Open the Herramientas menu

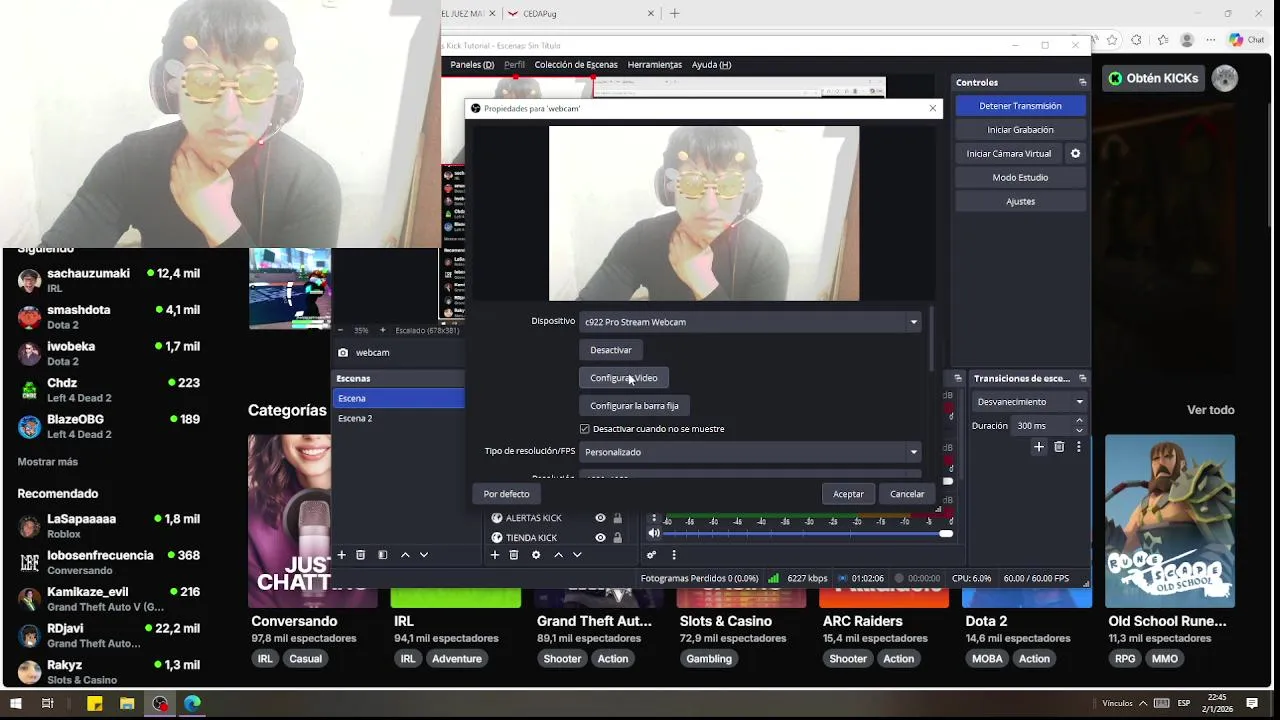click(x=655, y=65)
